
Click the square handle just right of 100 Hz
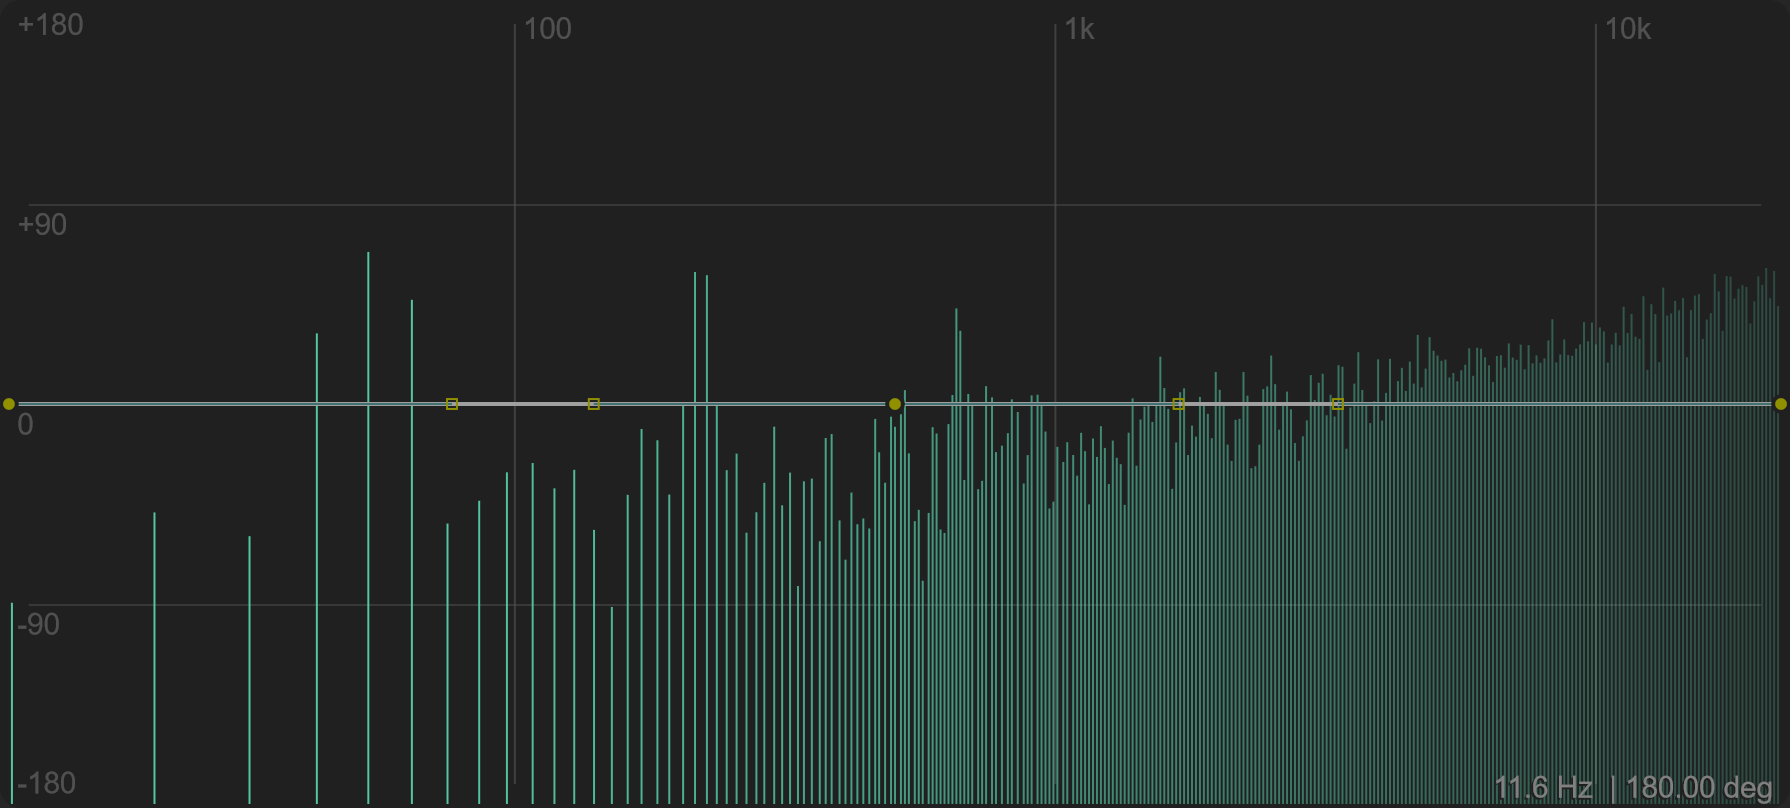[594, 404]
